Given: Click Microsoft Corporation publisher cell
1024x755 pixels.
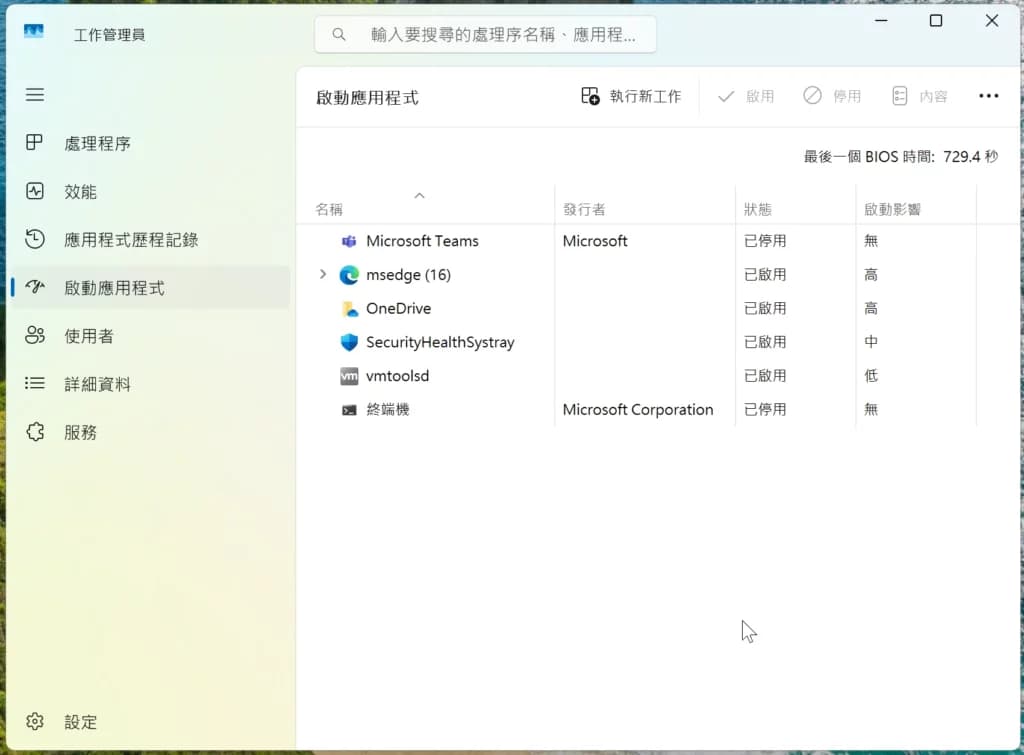Looking at the screenshot, I should pyautogui.click(x=638, y=410).
